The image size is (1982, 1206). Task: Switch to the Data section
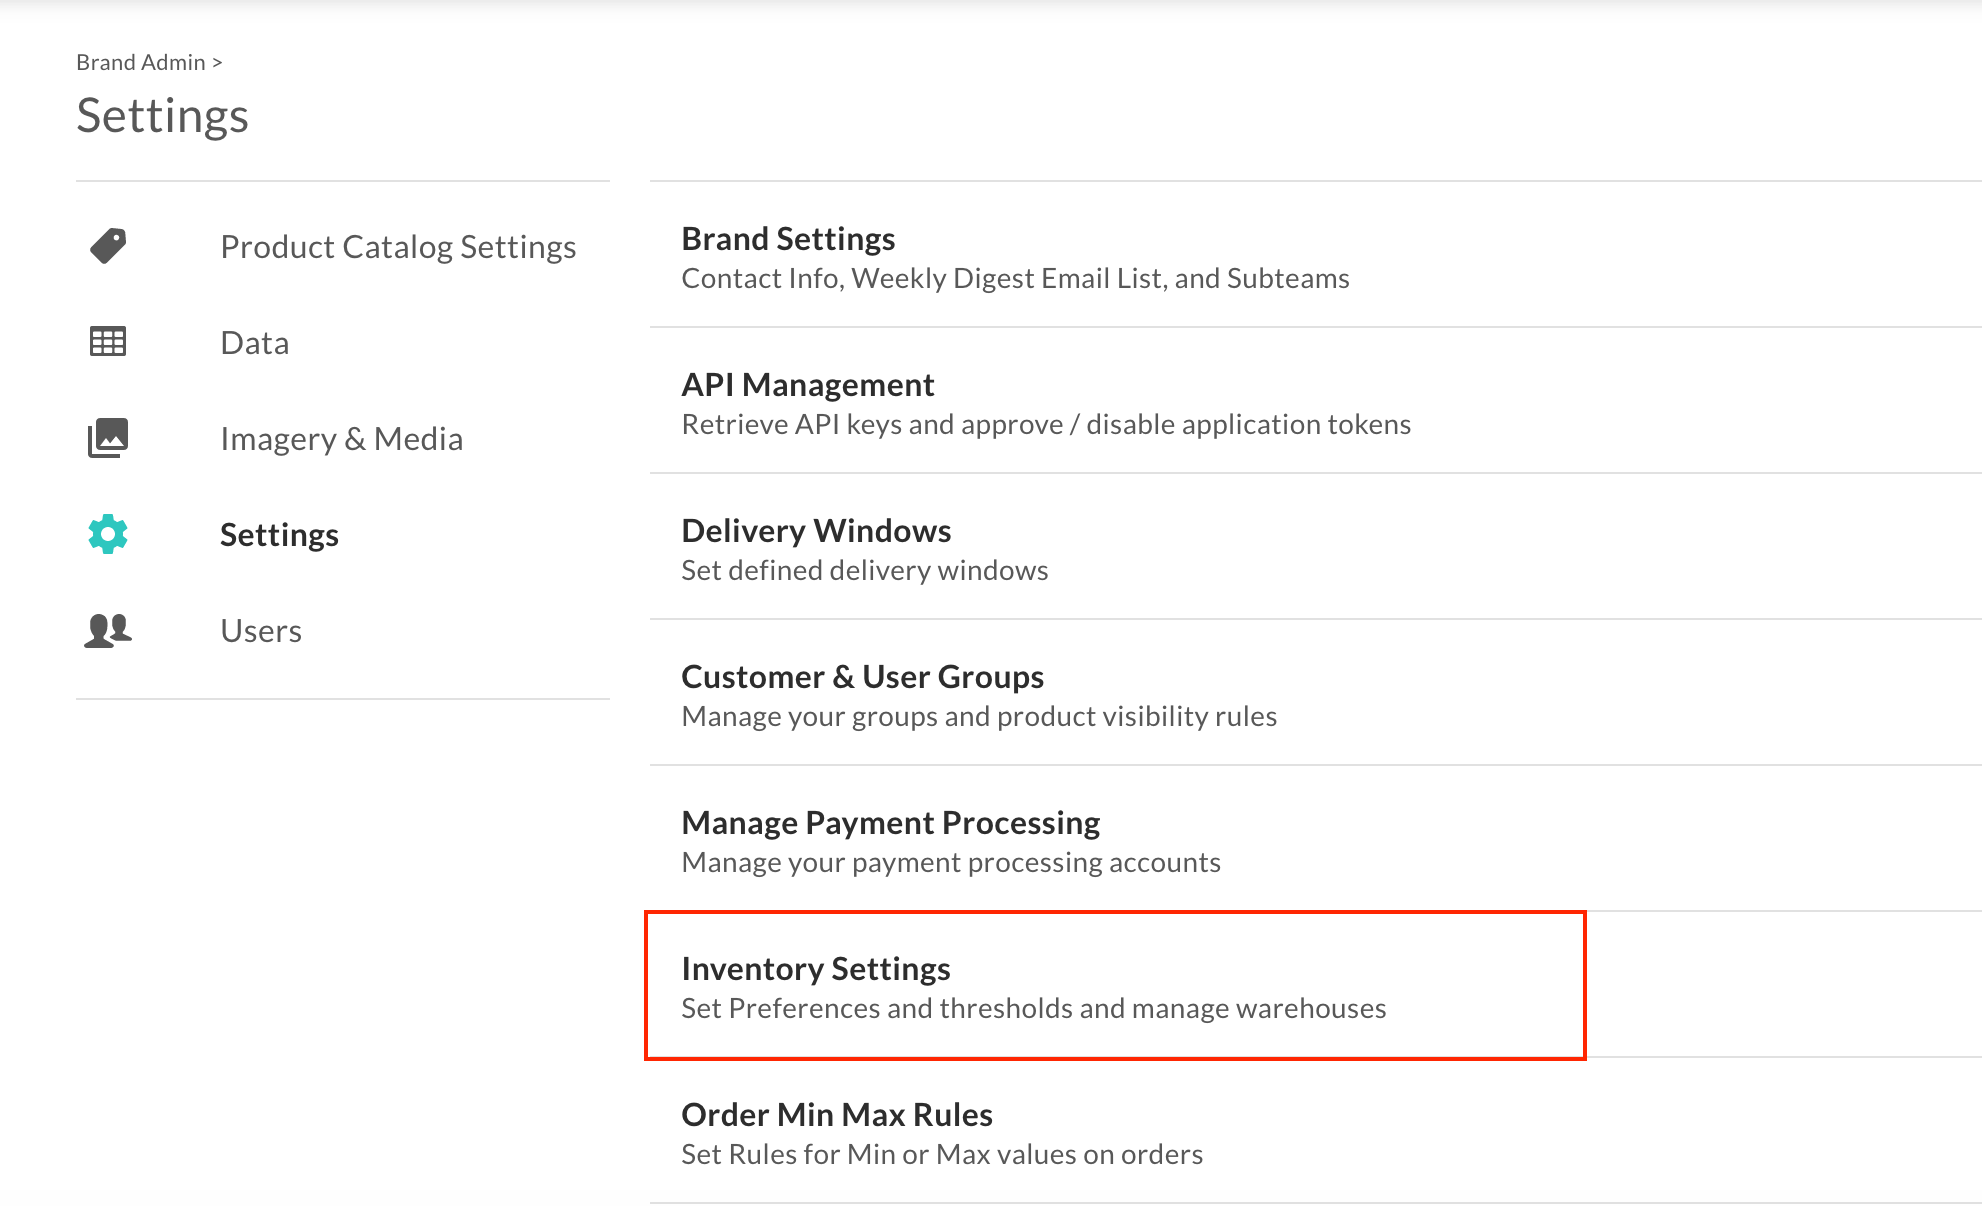pyautogui.click(x=254, y=342)
